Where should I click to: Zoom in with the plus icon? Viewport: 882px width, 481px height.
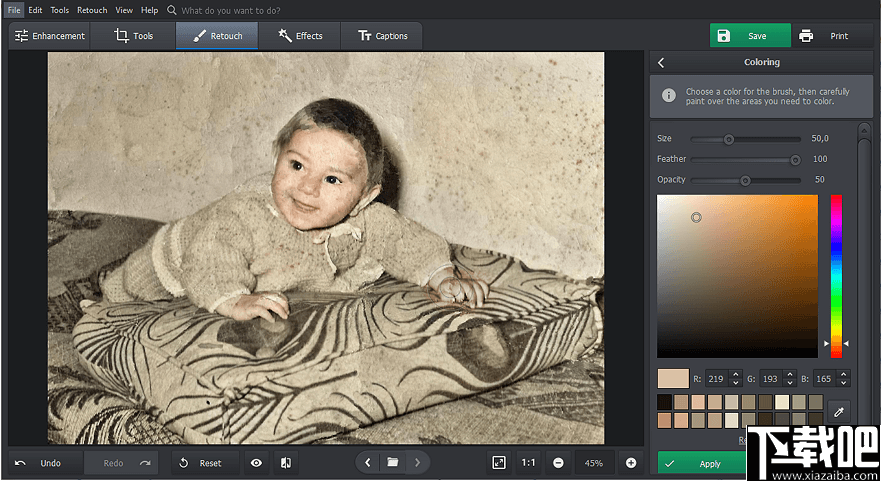pos(631,463)
